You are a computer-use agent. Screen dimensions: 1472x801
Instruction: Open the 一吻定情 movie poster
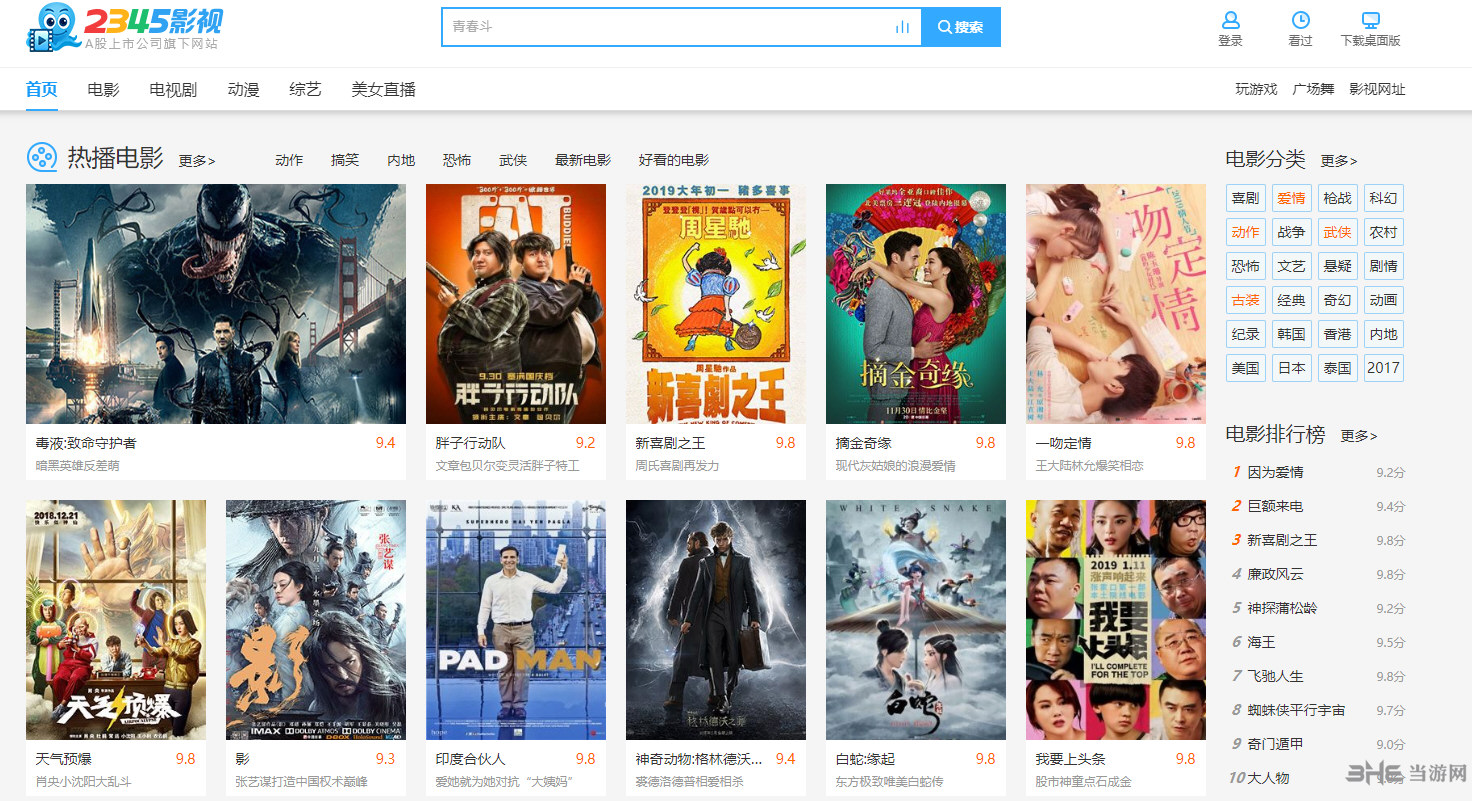pyautogui.click(x=1116, y=304)
